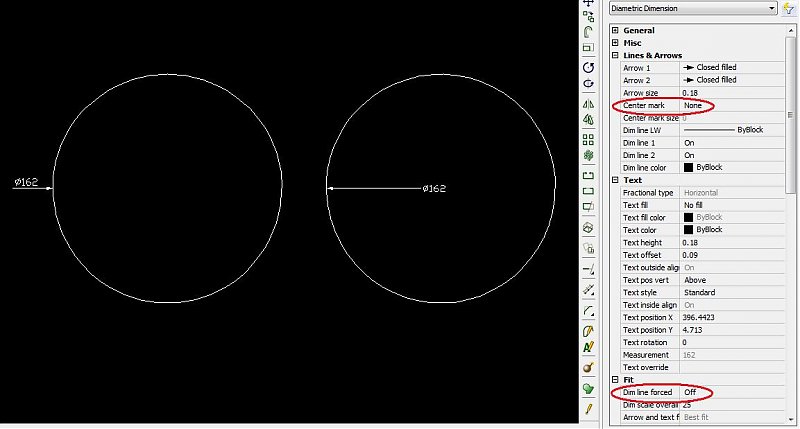Screen dimensions: 800x429
Task: Select the green 3D Array tool icon
Action: (x=588, y=156)
